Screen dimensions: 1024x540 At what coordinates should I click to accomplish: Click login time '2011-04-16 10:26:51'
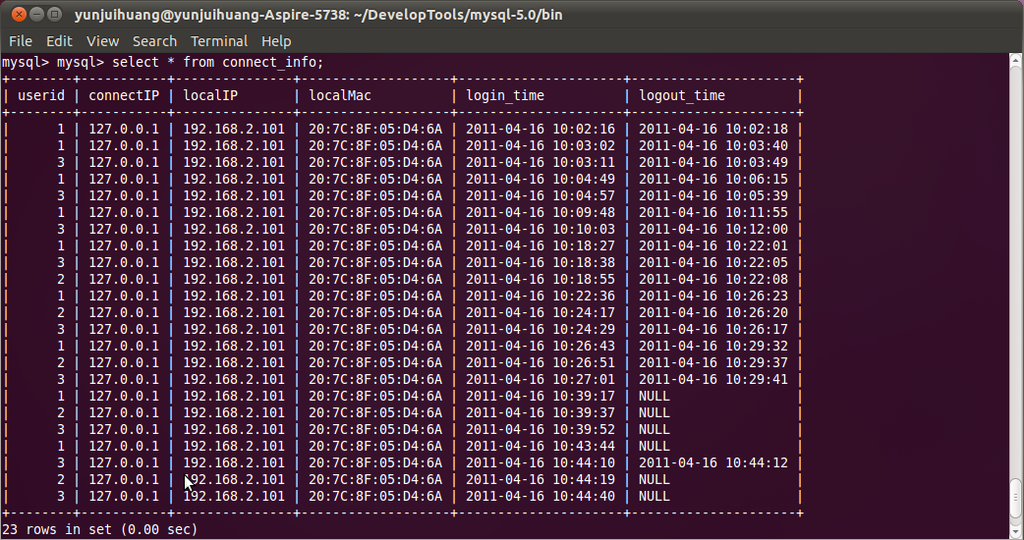click(540, 363)
